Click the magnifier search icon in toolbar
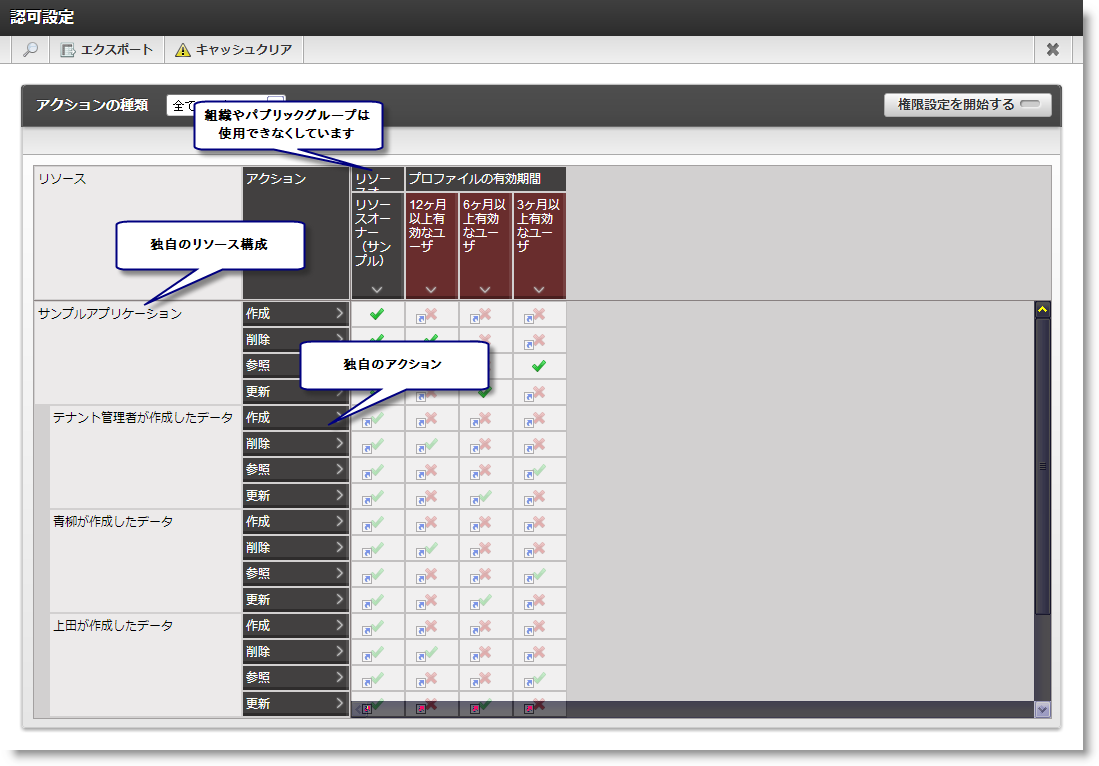 [31, 50]
